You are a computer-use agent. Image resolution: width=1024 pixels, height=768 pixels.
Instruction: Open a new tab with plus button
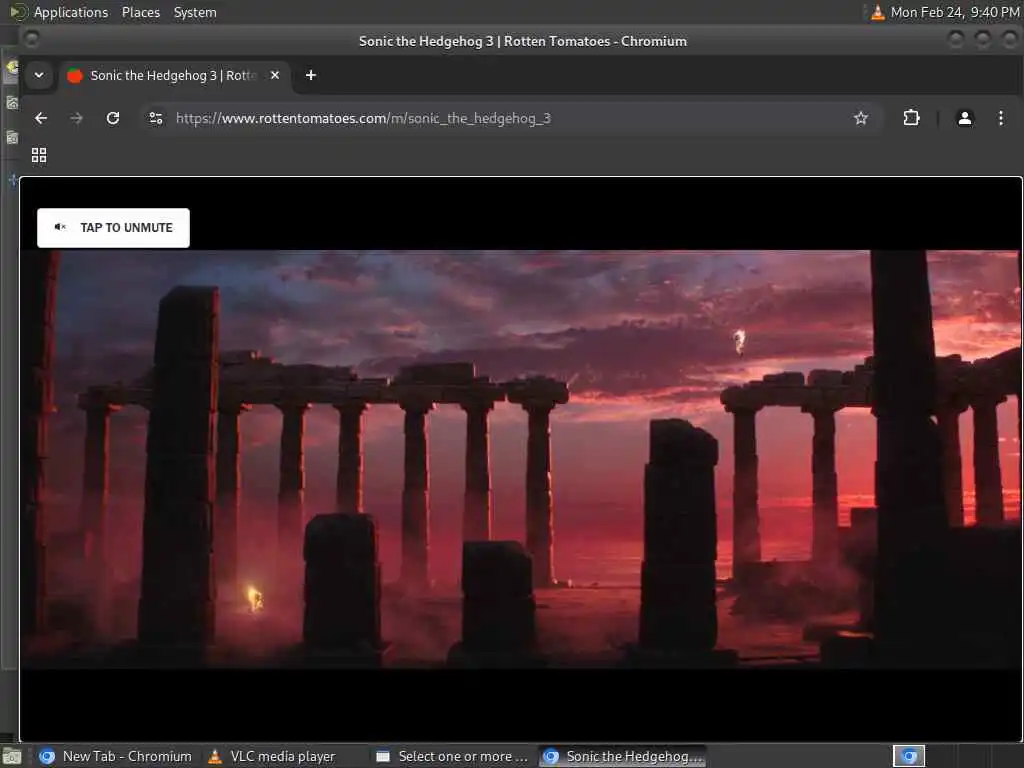311,75
